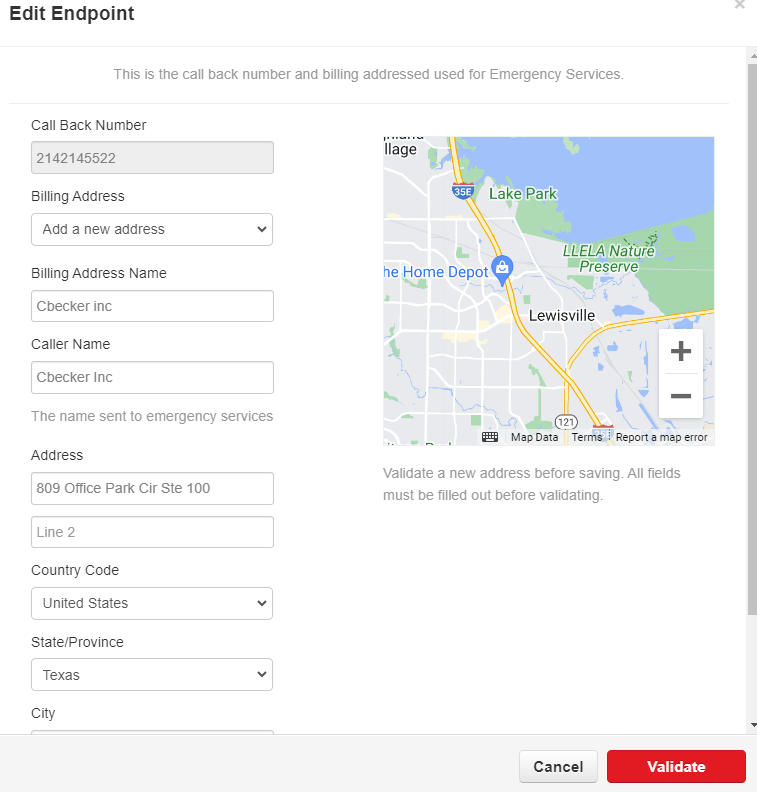Click the Map Data label
The height and width of the screenshot is (792, 757).
[x=534, y=437]
